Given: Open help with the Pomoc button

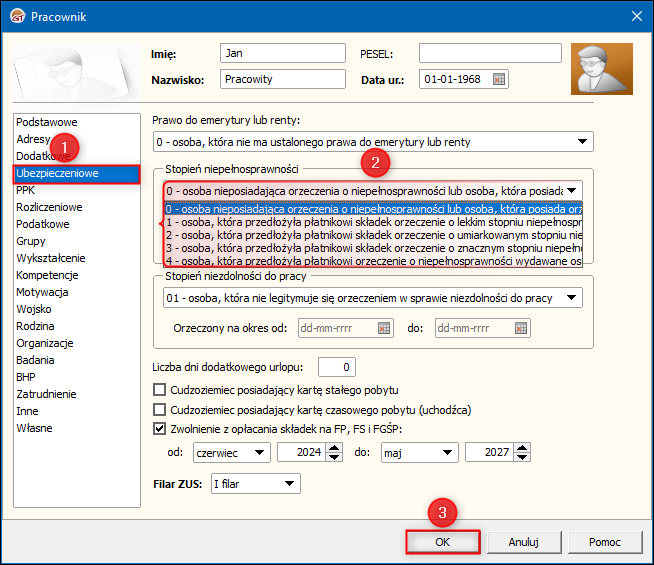Looking at the screenshot, I should [605, 542].
